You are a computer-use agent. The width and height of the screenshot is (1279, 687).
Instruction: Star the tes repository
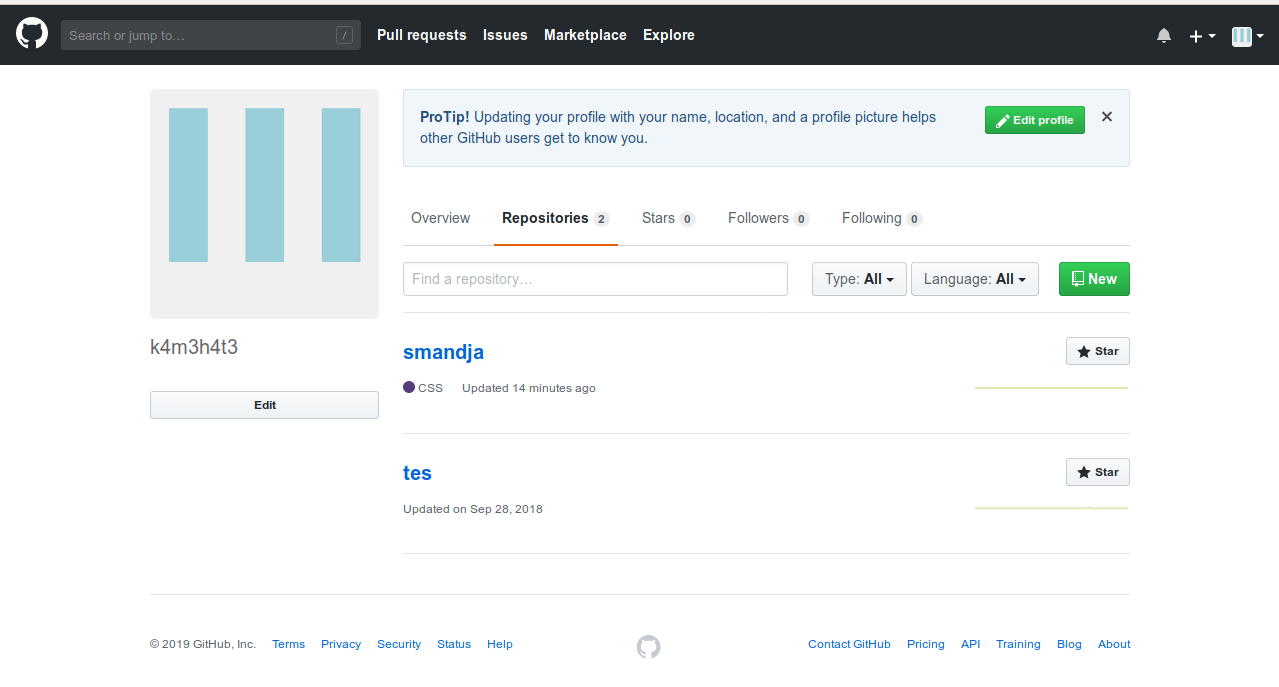(x=1097, y=472)
